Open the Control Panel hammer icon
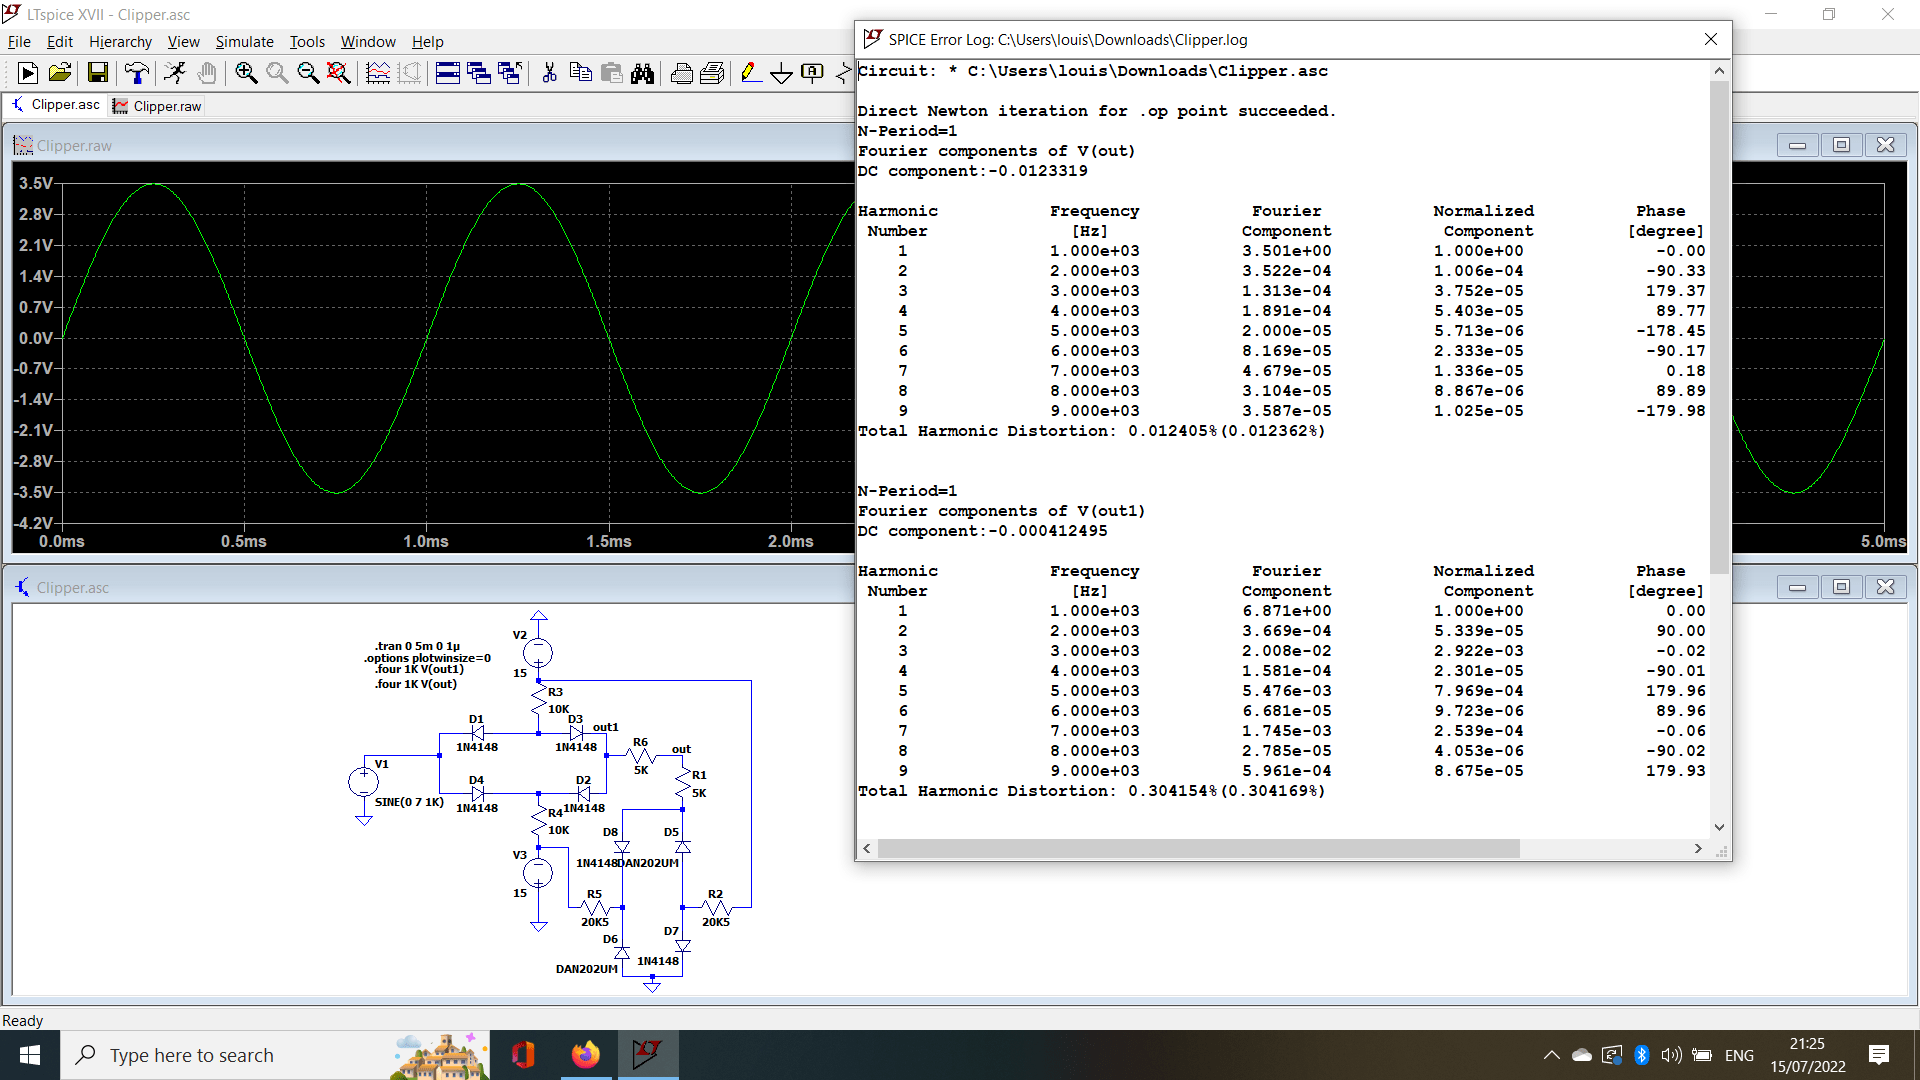Screen dimensions: 1920x1080 coord(136,73)
